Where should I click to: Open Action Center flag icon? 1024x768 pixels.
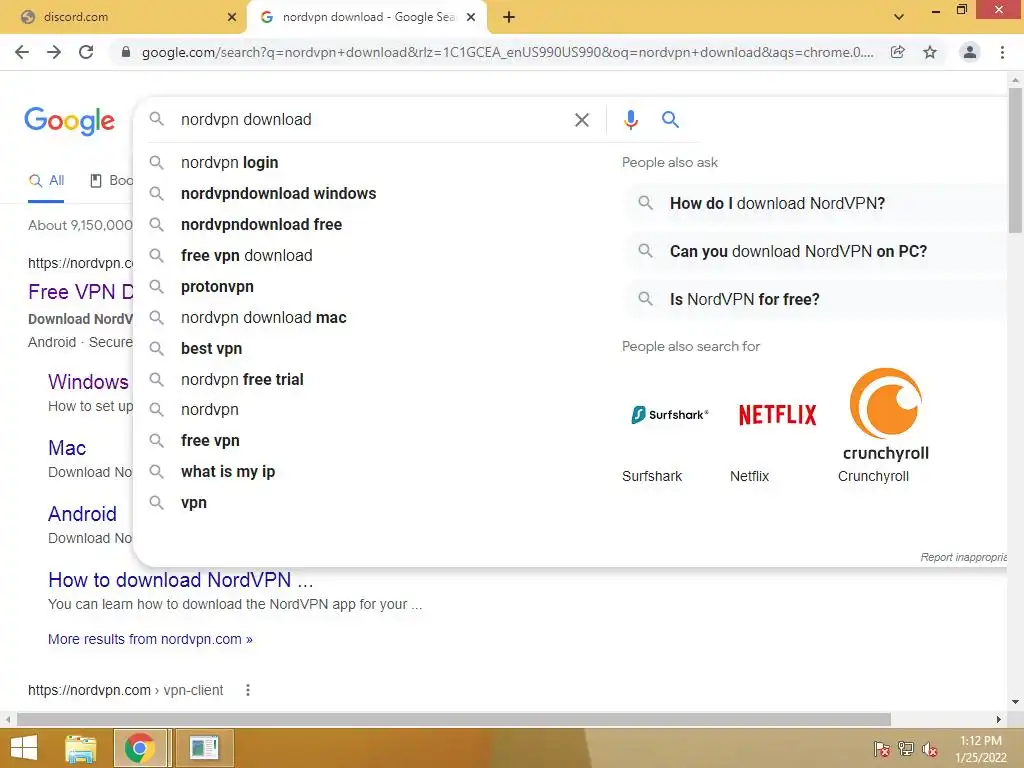(x=882, y=749)
